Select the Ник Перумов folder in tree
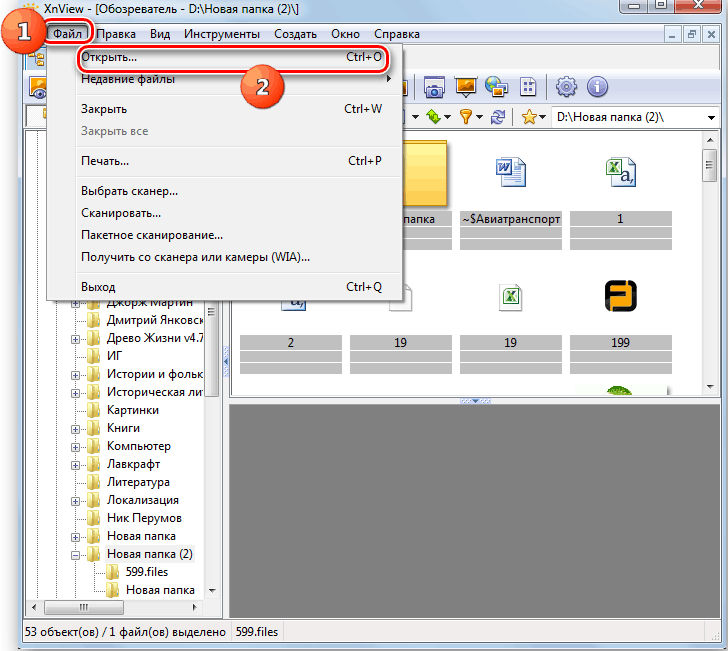 coord(144,518)
